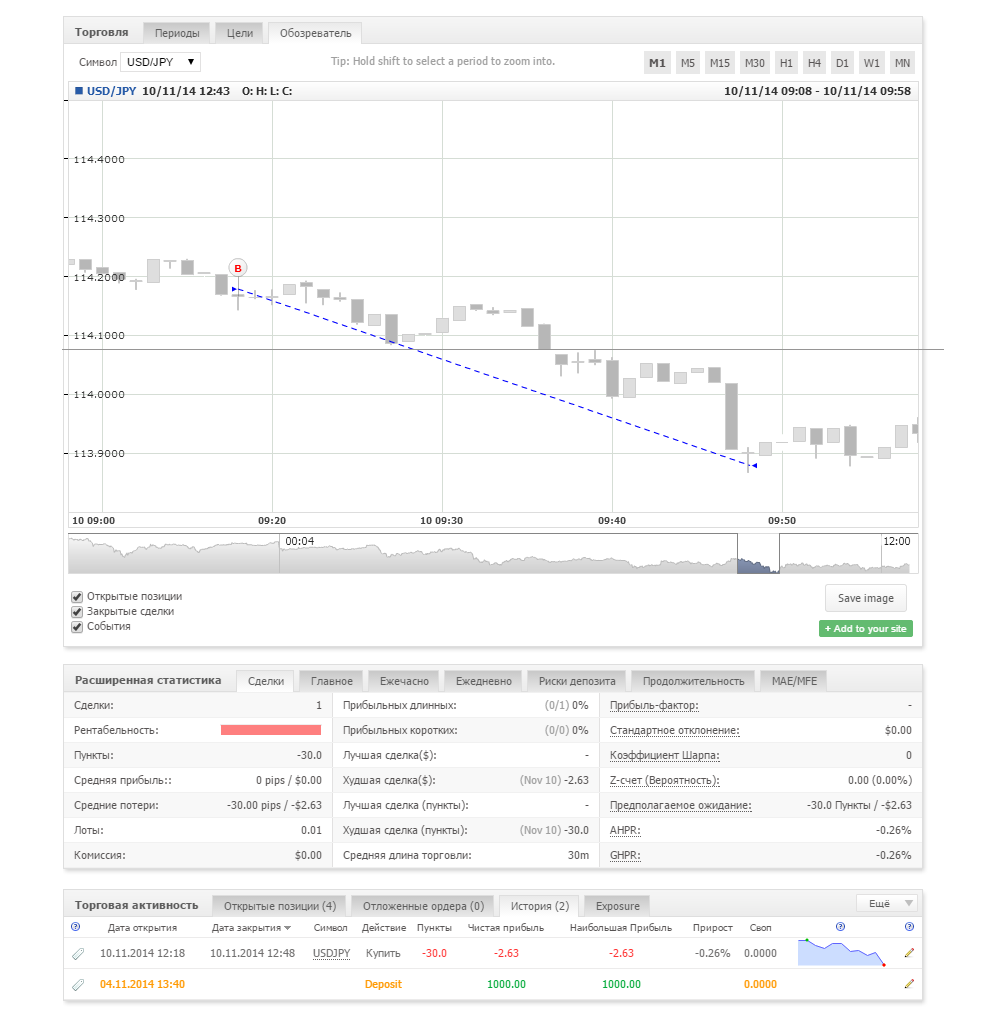Screen dimensions: 981x1011
Task: Click the paperclip icon in the Deposit row
Action: click(x=77, y=985)
